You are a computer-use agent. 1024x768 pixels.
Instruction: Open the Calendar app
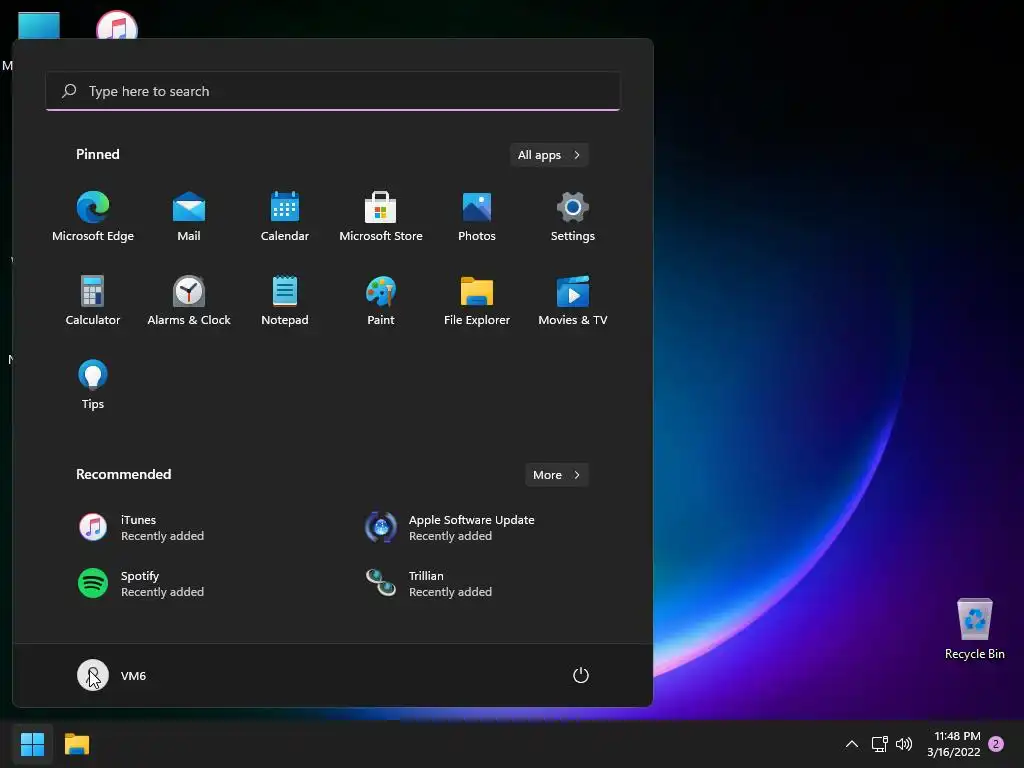[x=285, y=217]
